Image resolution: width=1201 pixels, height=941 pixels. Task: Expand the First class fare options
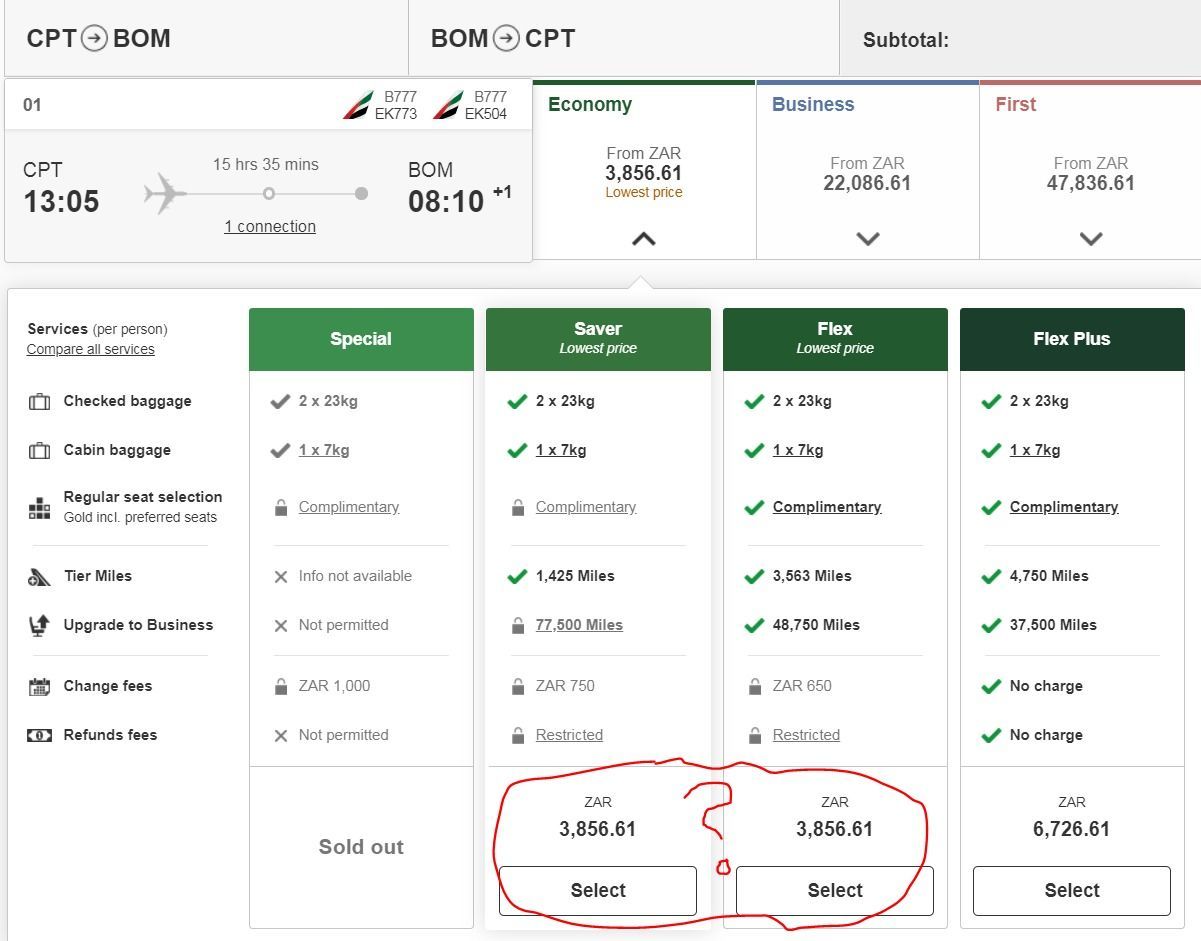click(x=1091, y=239)
